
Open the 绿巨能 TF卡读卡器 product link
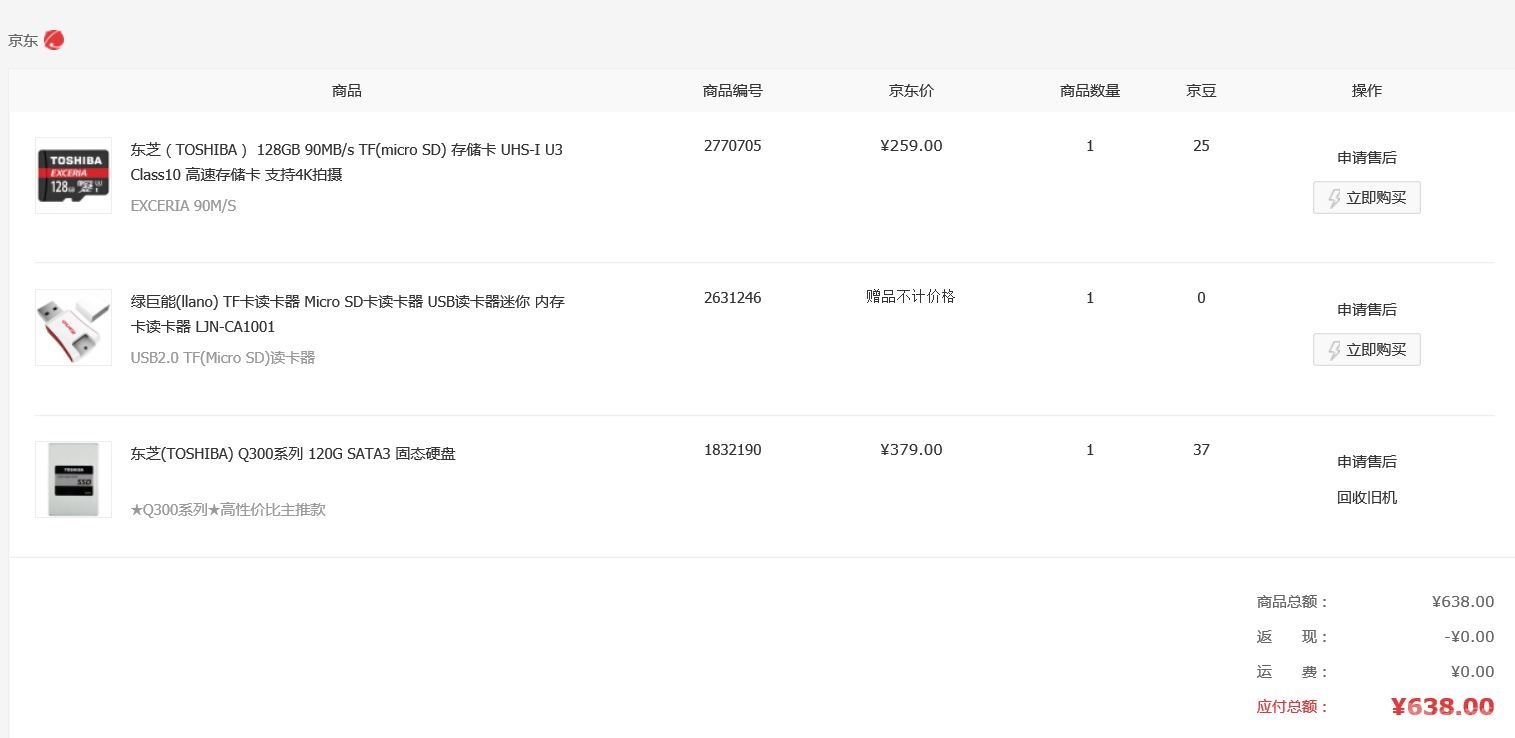[x=348, y=314]
